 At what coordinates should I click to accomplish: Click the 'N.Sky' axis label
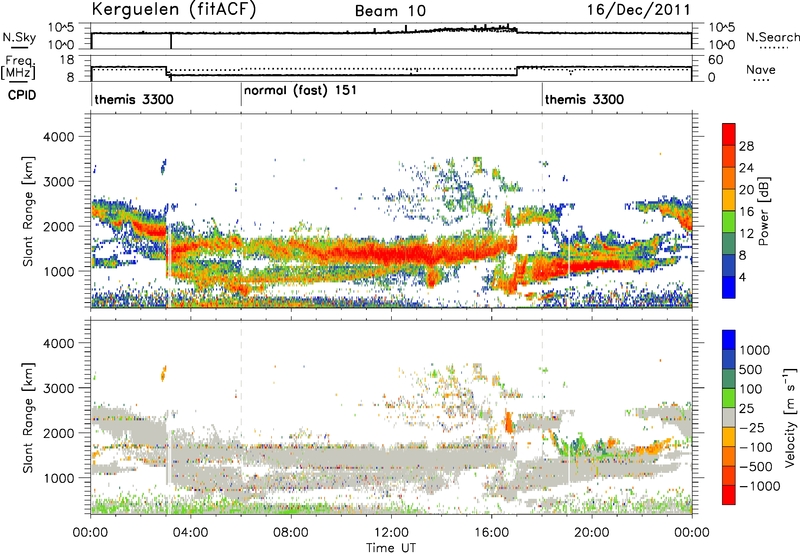[19, 37]
